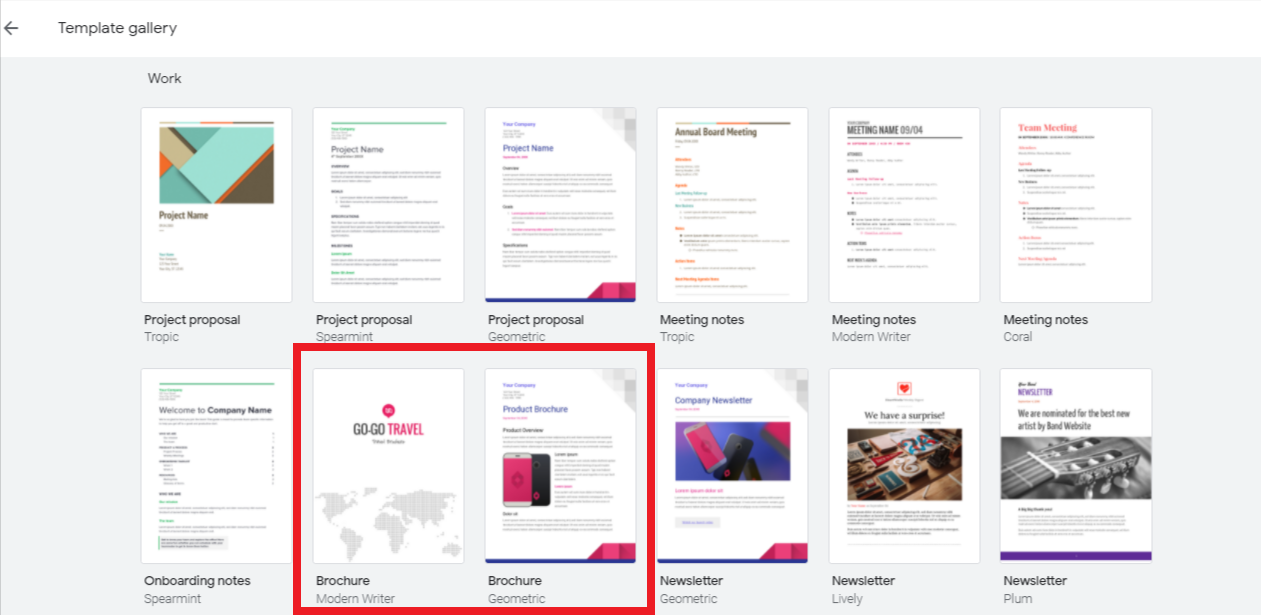Select the Newsletter Plum template
Image resolution: width=1261 pixels, height=615 pixels.
(1075, 466)
